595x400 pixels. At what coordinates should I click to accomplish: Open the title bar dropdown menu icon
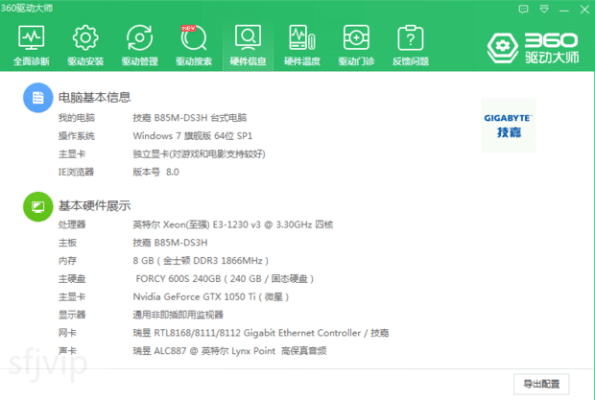(x=544, y=9)
